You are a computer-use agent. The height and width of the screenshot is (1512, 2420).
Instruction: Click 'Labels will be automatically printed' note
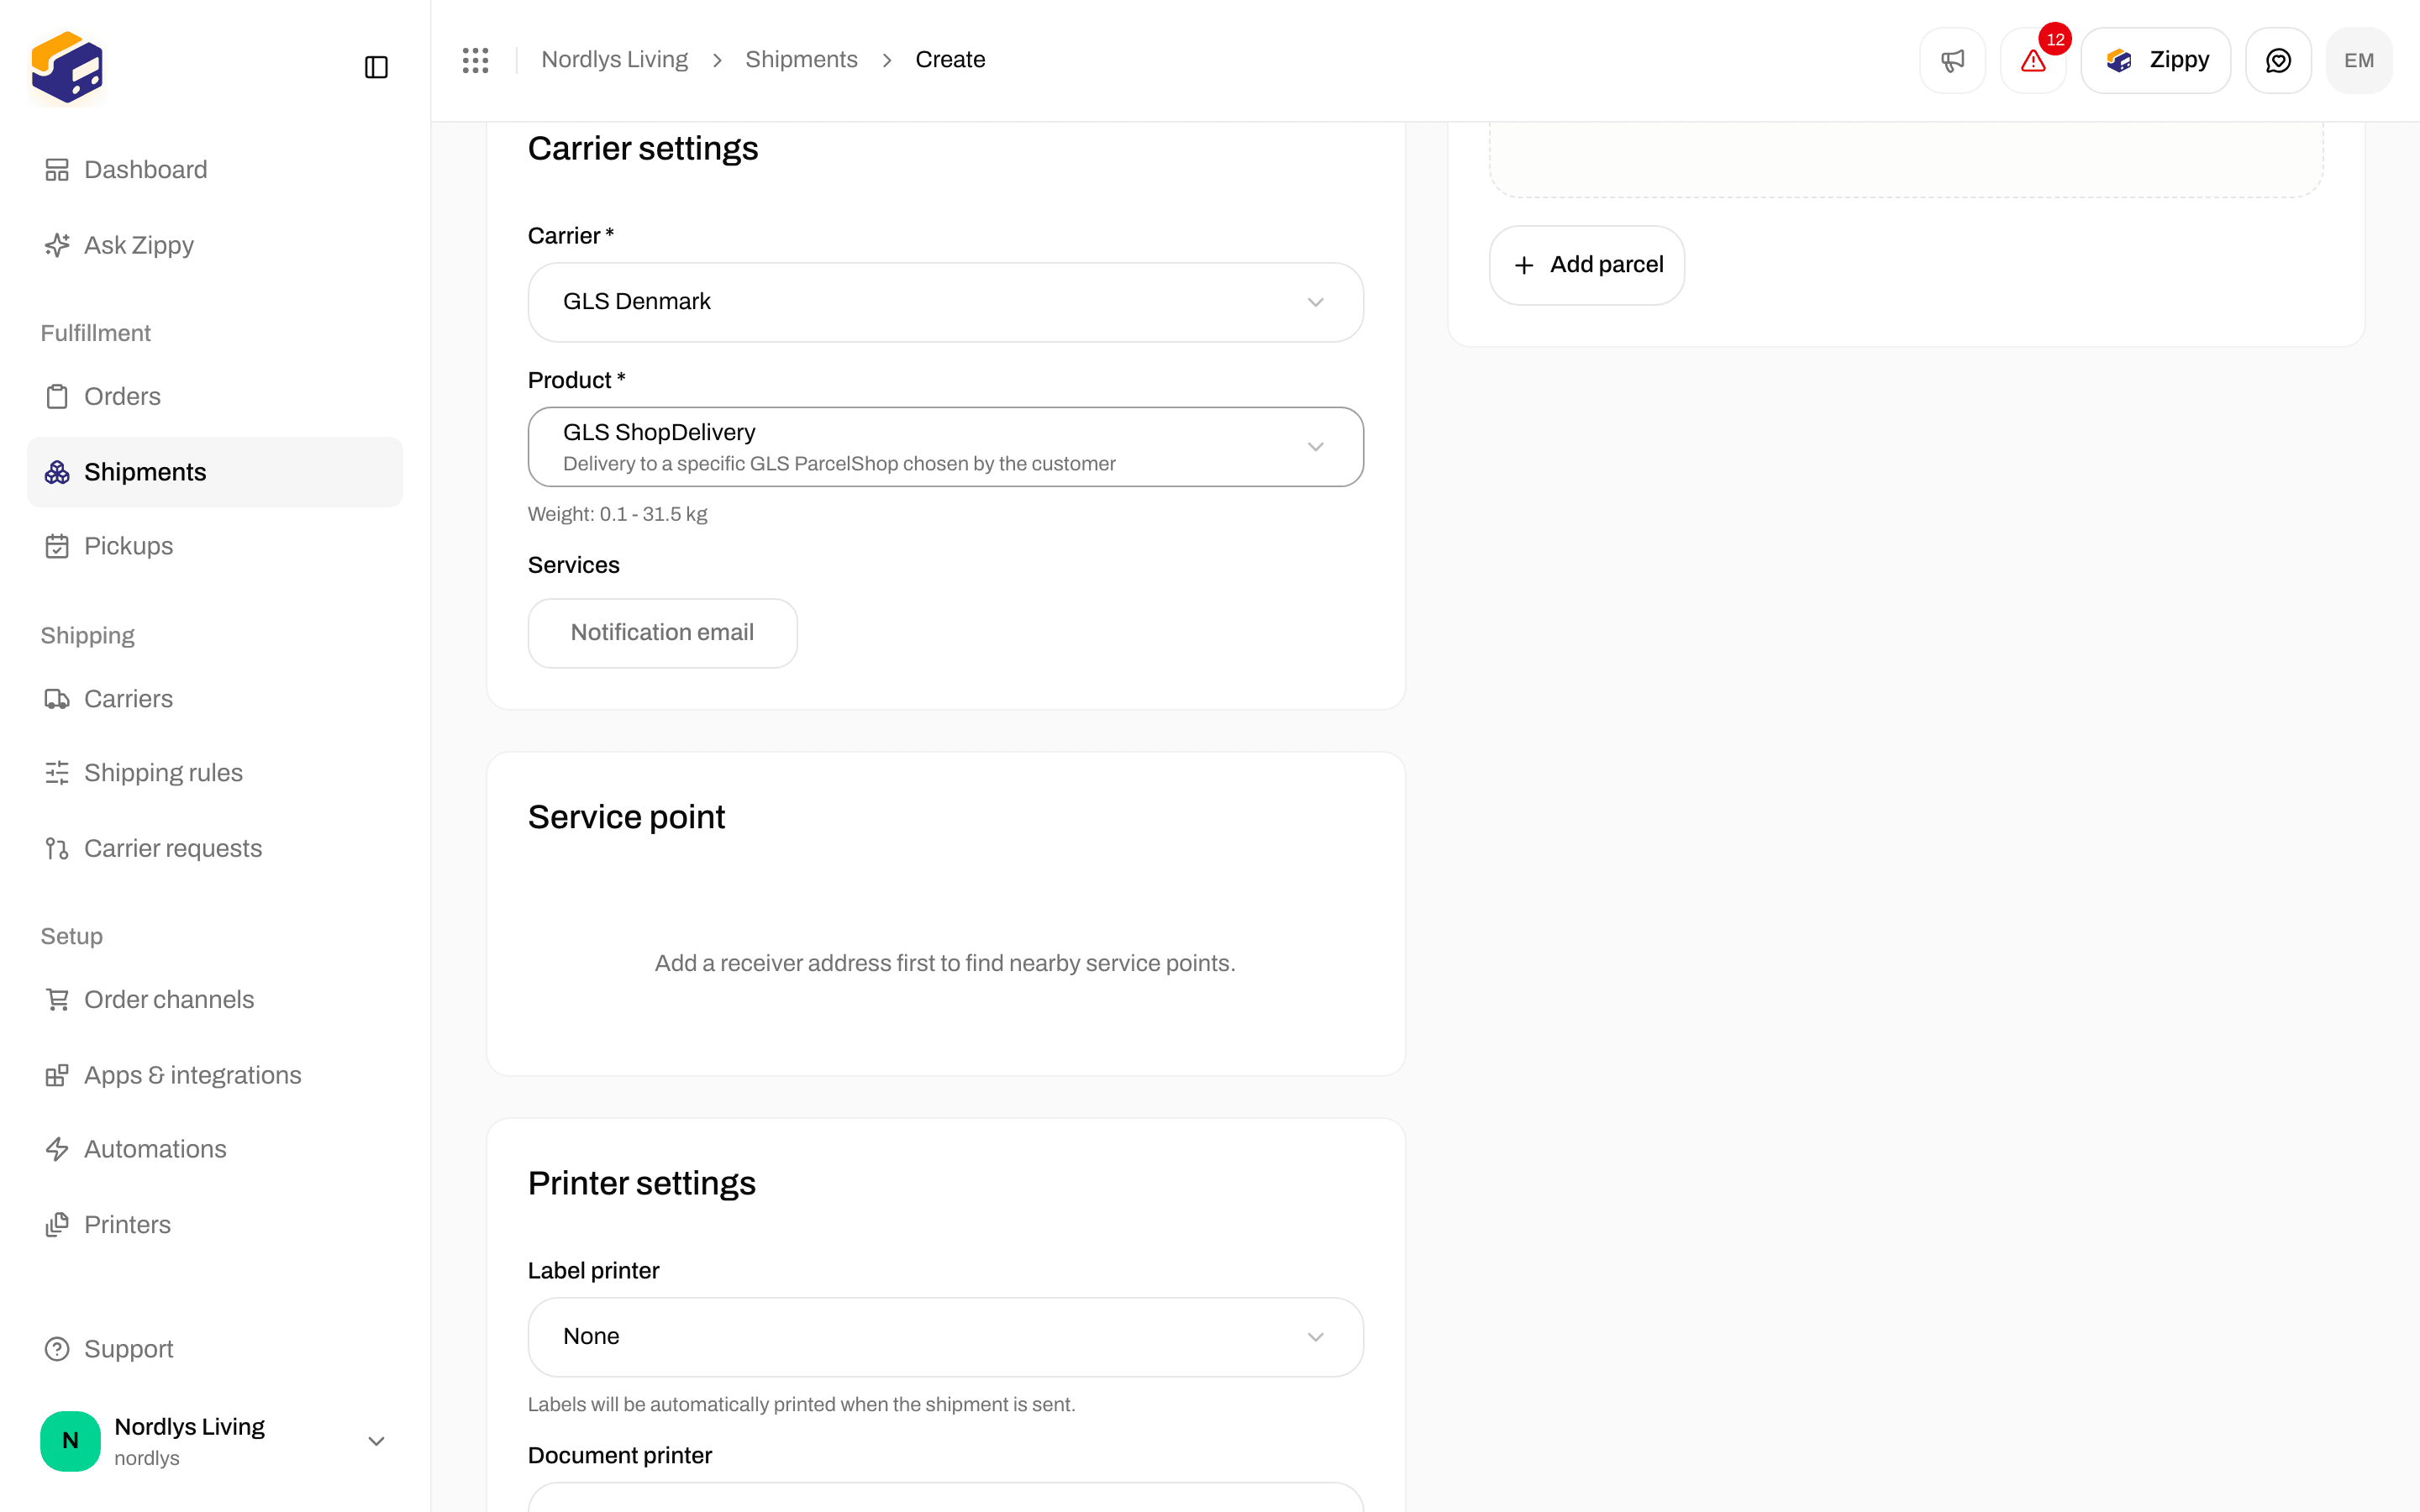pyautogui.click(x=801, y=1404)
